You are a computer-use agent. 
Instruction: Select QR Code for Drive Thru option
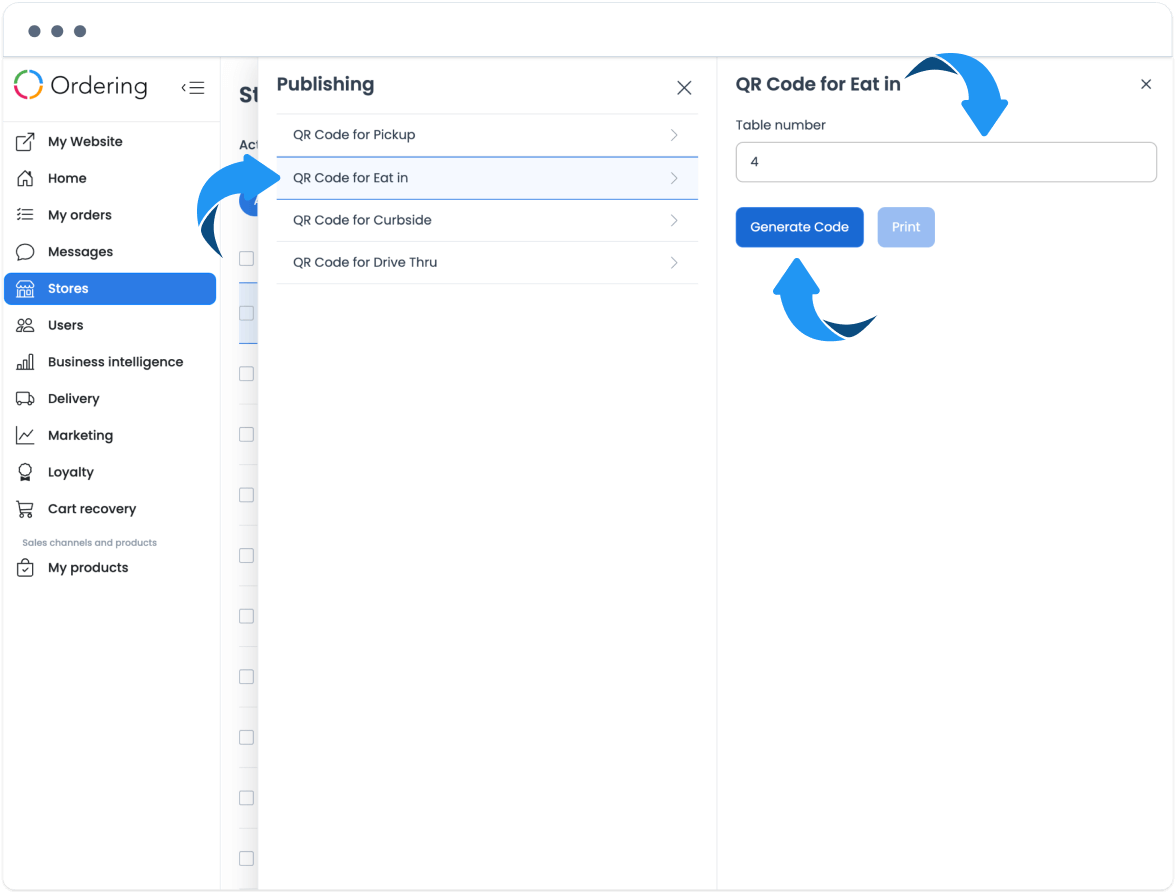[x=487, y=263]
